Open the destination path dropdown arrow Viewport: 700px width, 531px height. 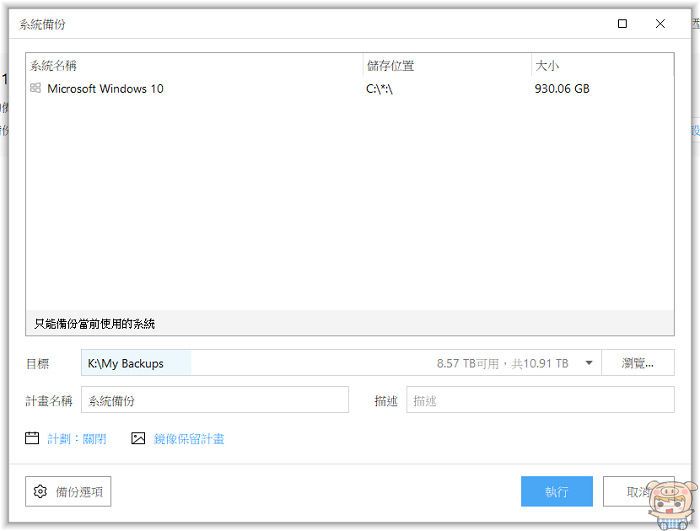click(x=589, y=363)
